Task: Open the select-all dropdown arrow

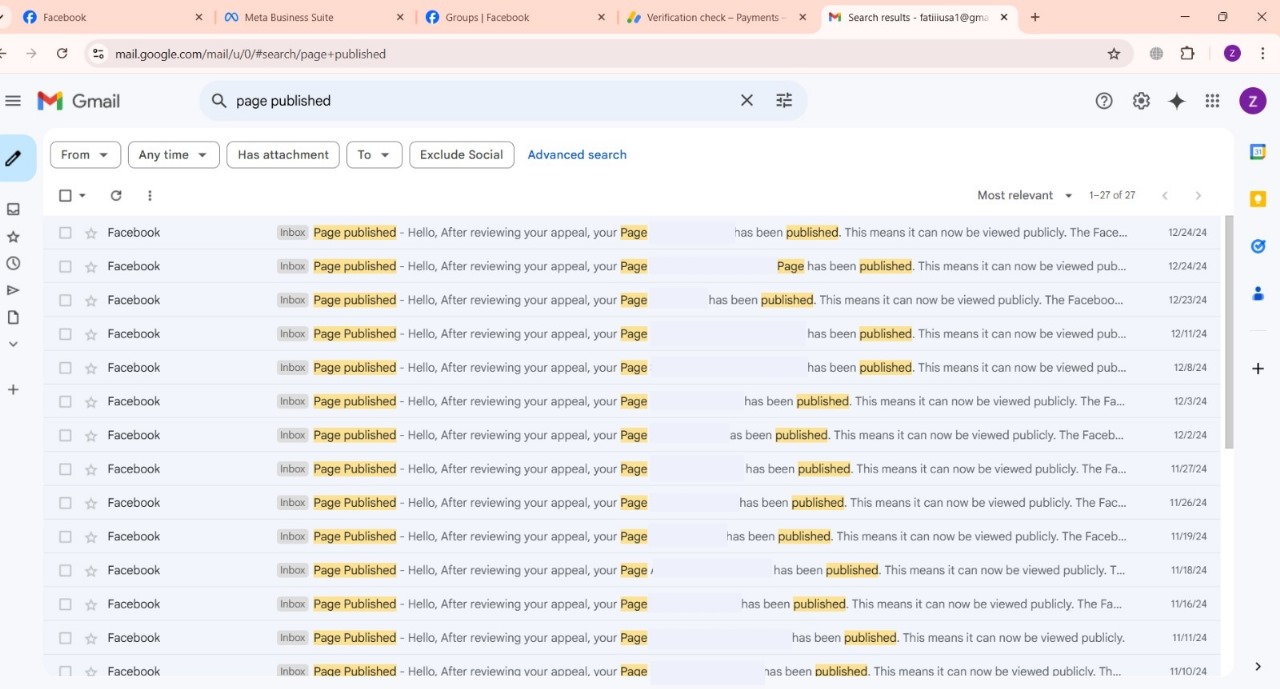Action: pos(83,196)
